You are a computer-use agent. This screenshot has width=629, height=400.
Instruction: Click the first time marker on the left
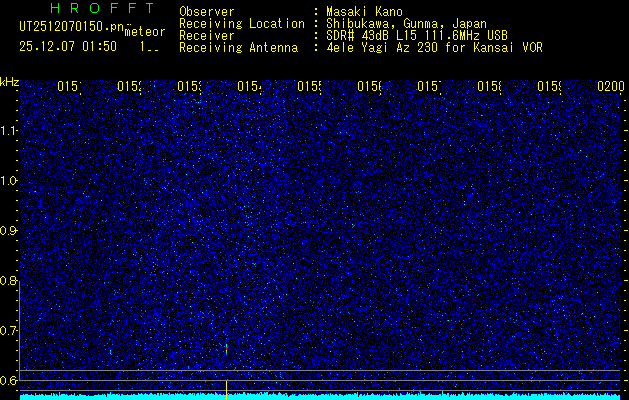[68, 87]
